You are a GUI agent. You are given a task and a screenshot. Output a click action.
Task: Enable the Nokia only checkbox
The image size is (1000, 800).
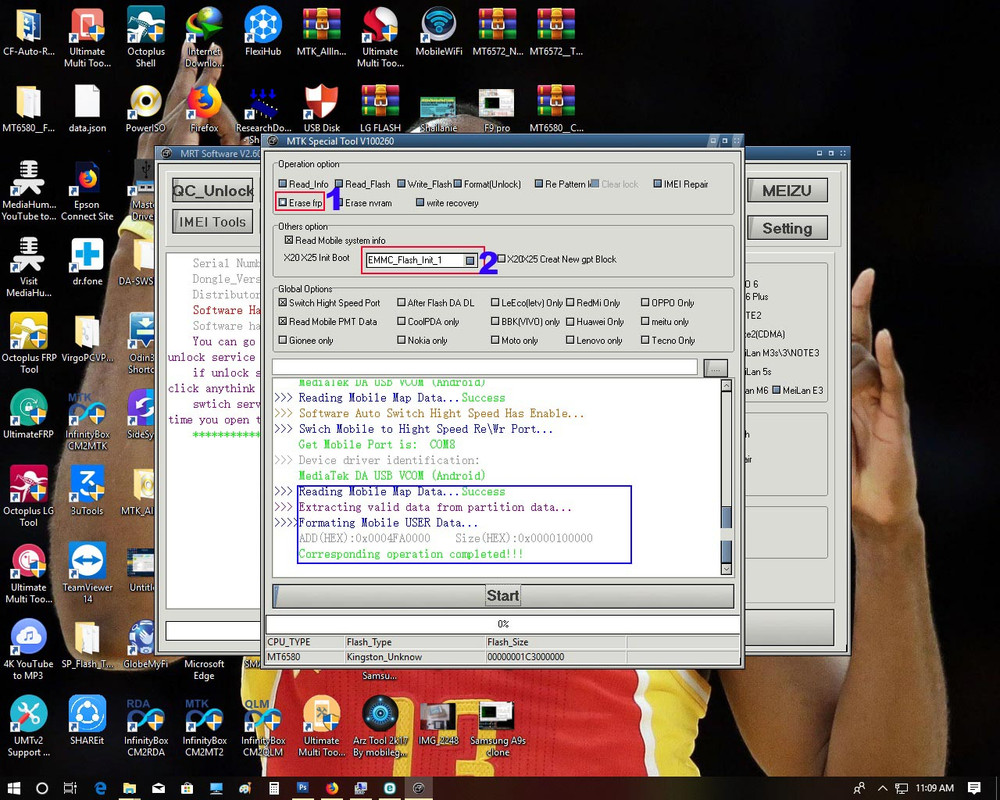[401, 340]
